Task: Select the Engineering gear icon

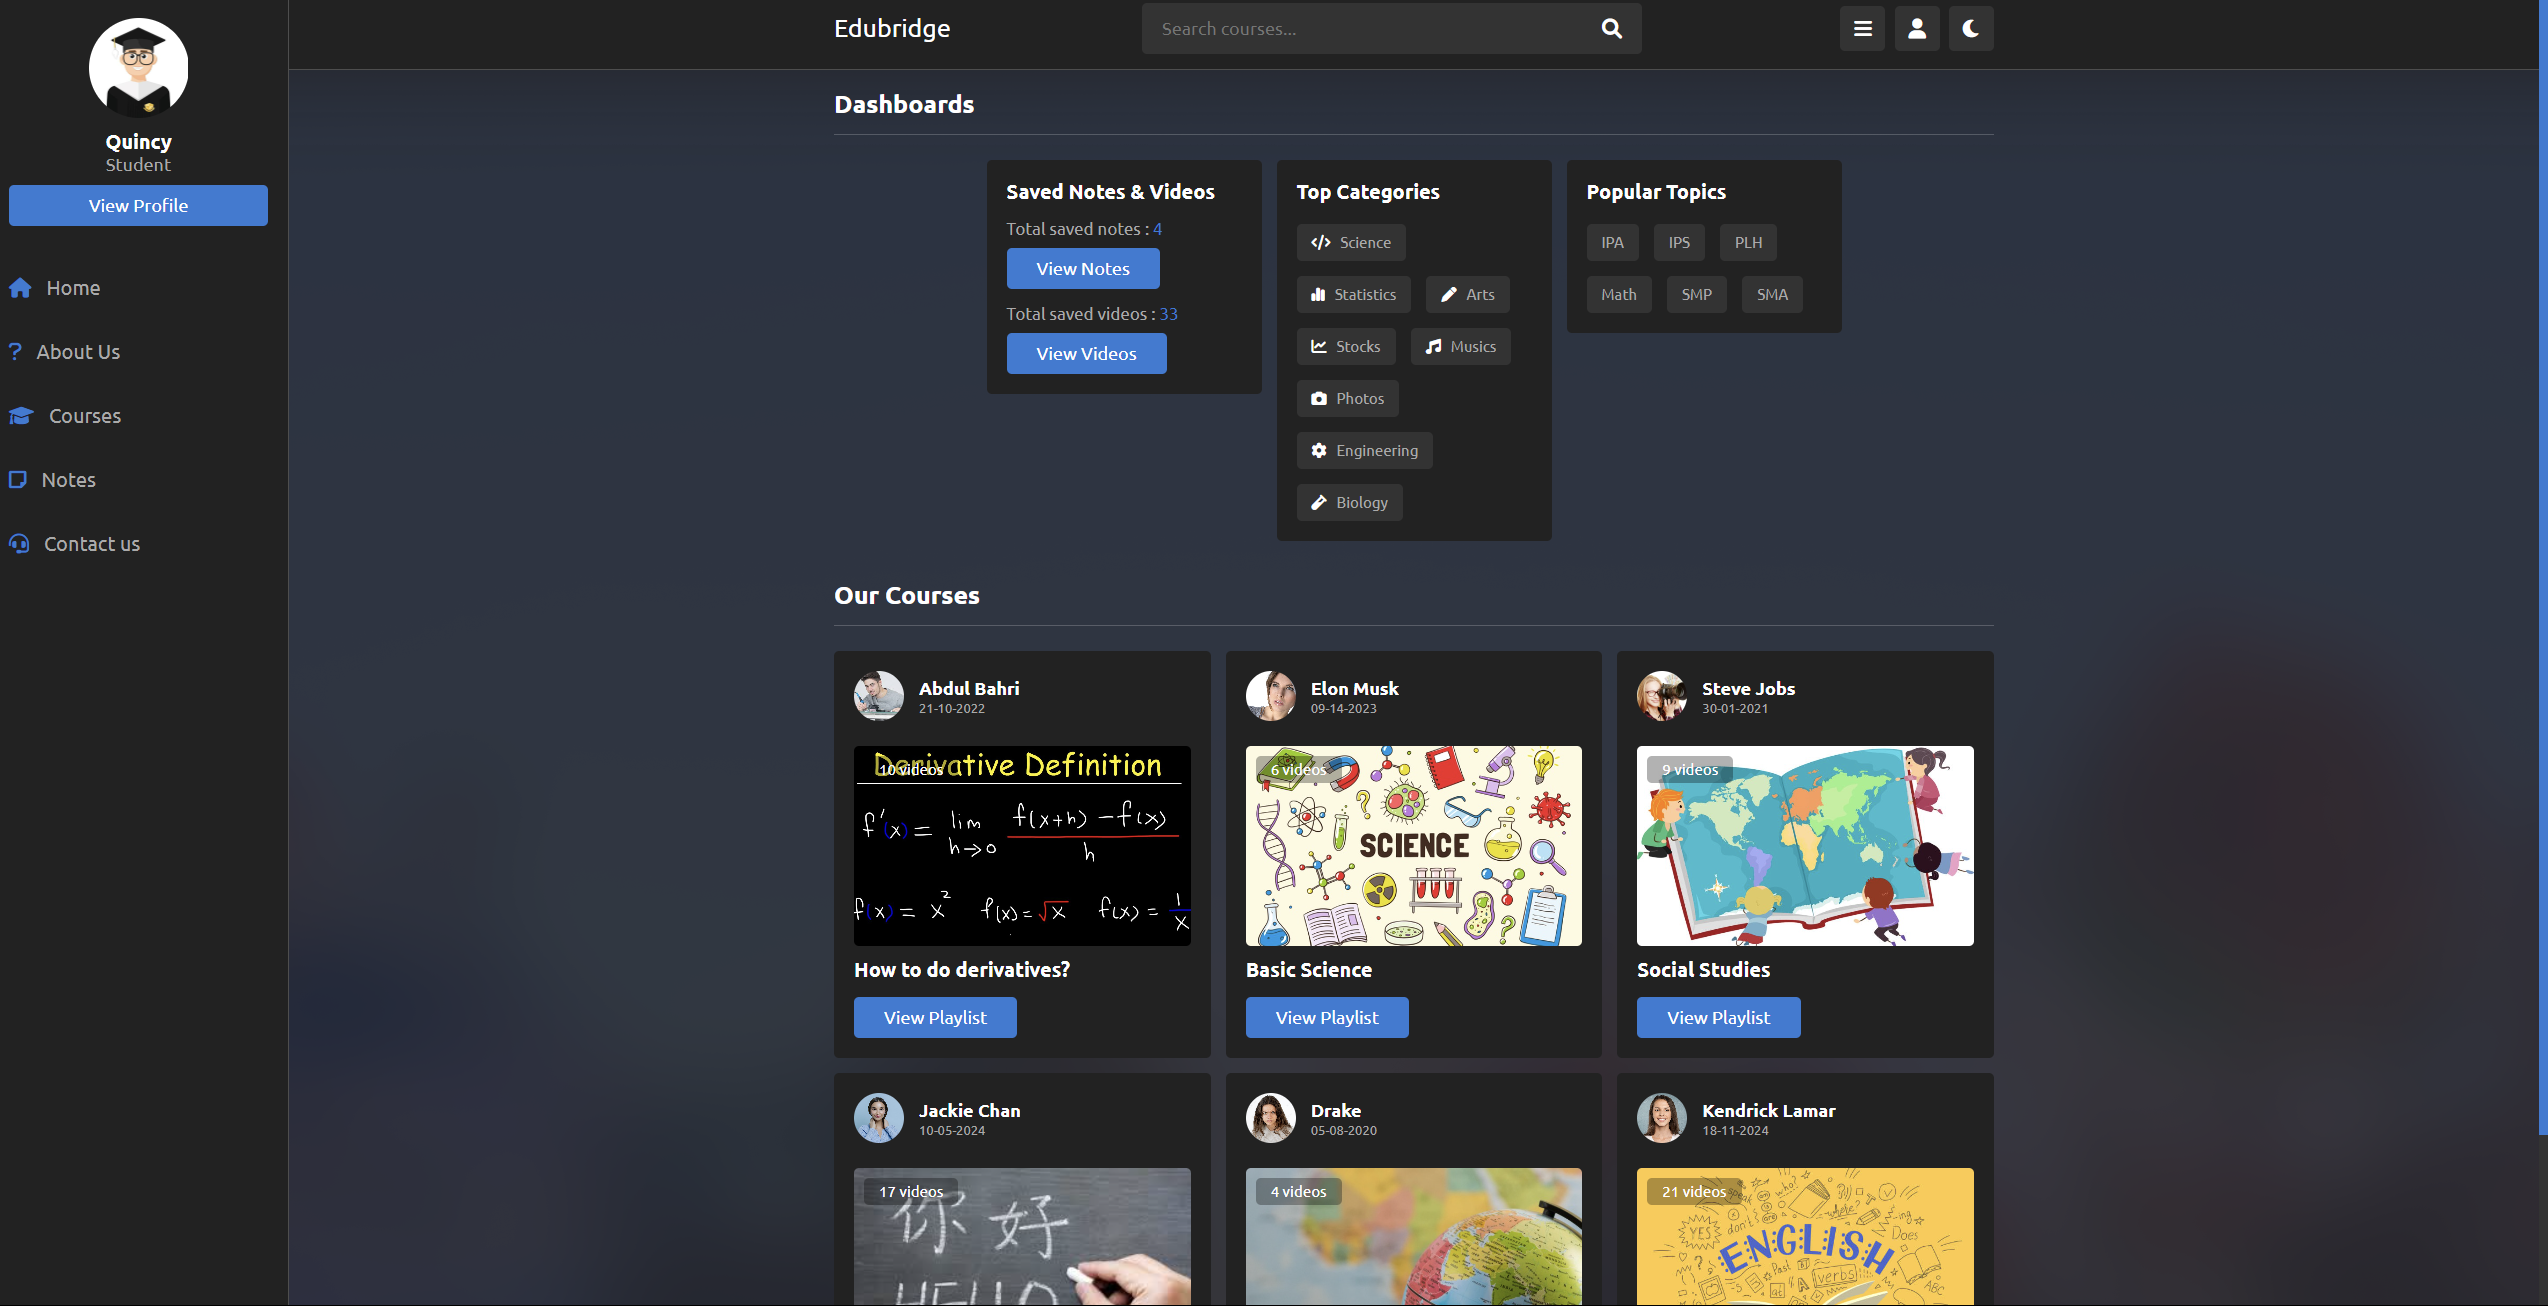Action: (x=1319, y=450)
